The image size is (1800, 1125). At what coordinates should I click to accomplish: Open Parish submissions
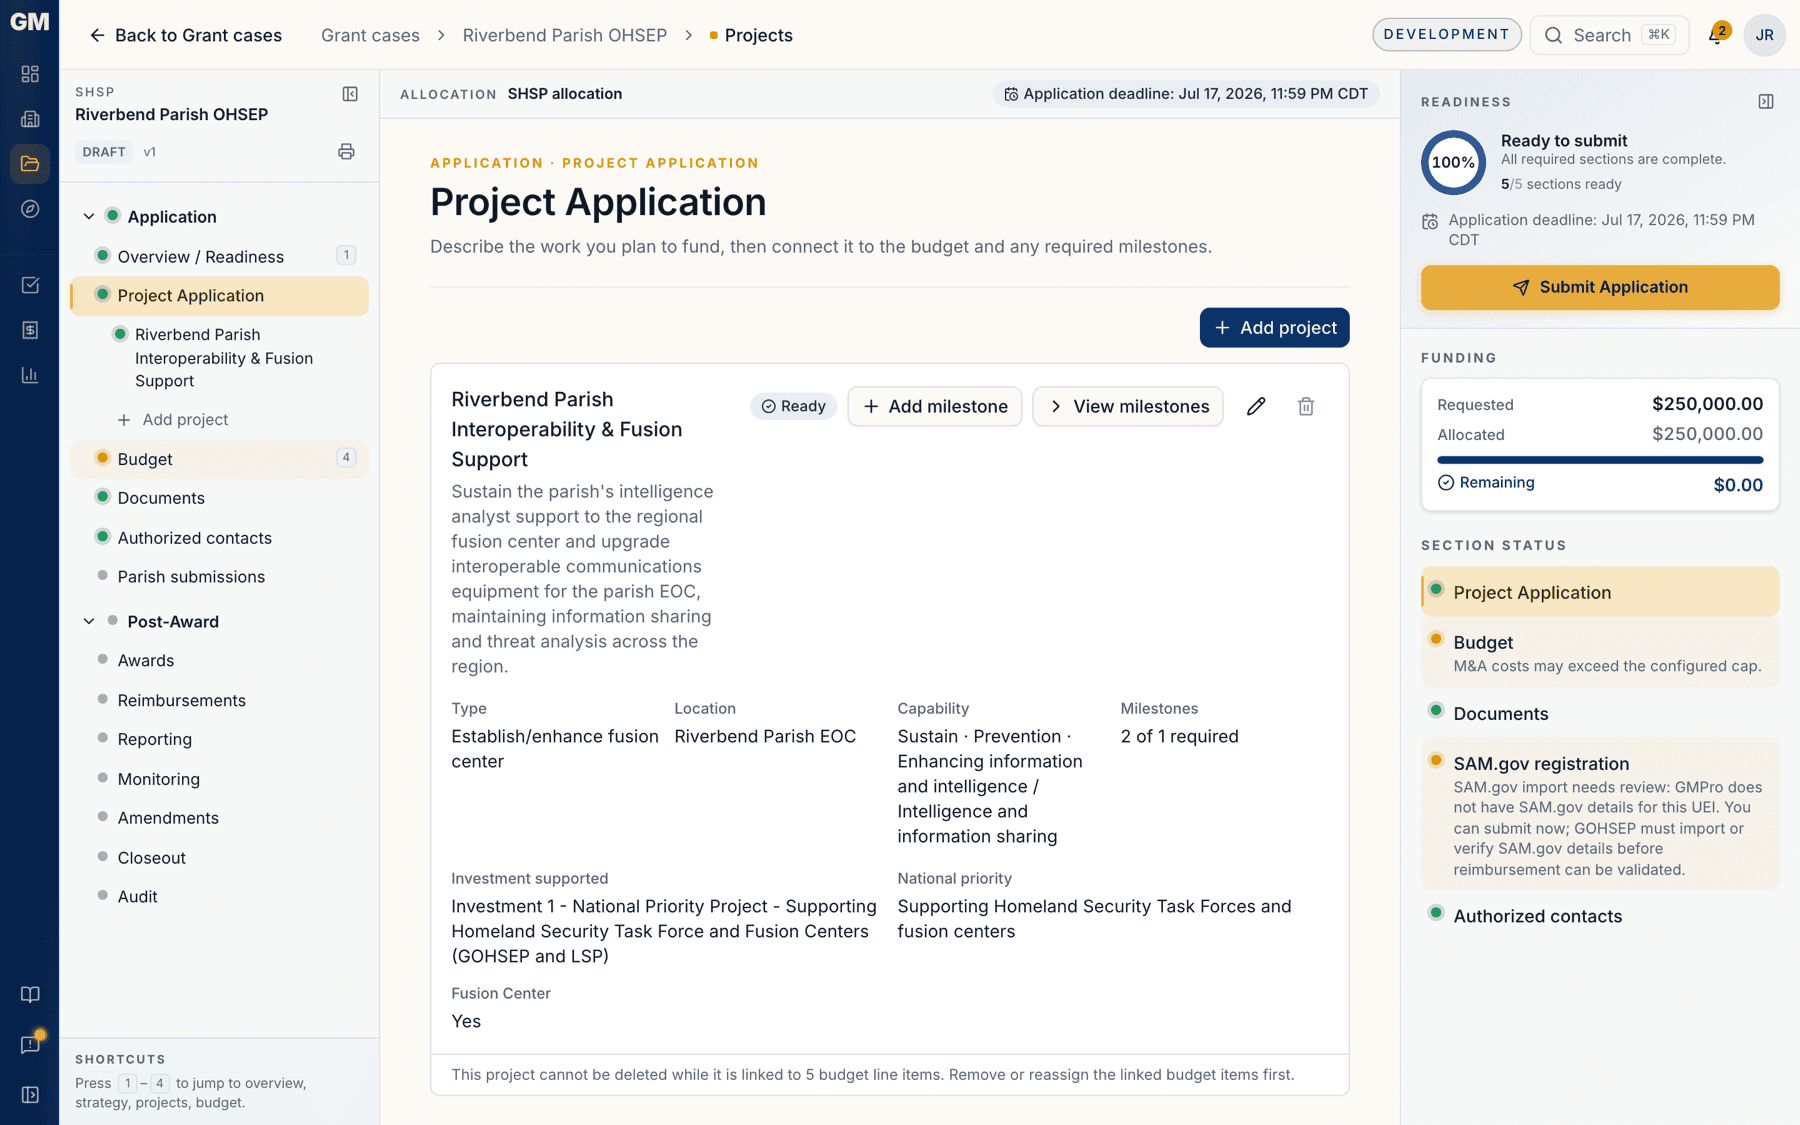tap(219, 577)
